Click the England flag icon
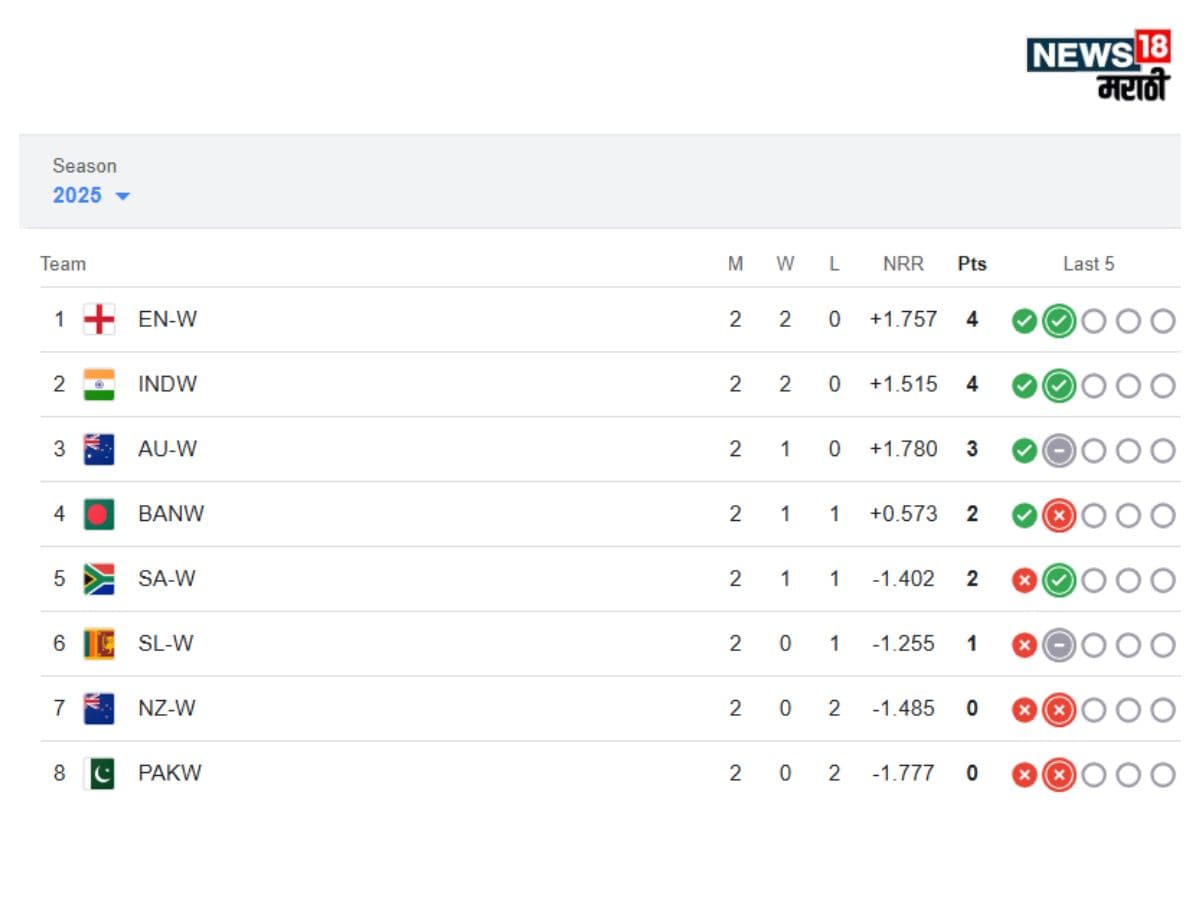Screen dimensions: 1200x900 [x=99, y=320]
